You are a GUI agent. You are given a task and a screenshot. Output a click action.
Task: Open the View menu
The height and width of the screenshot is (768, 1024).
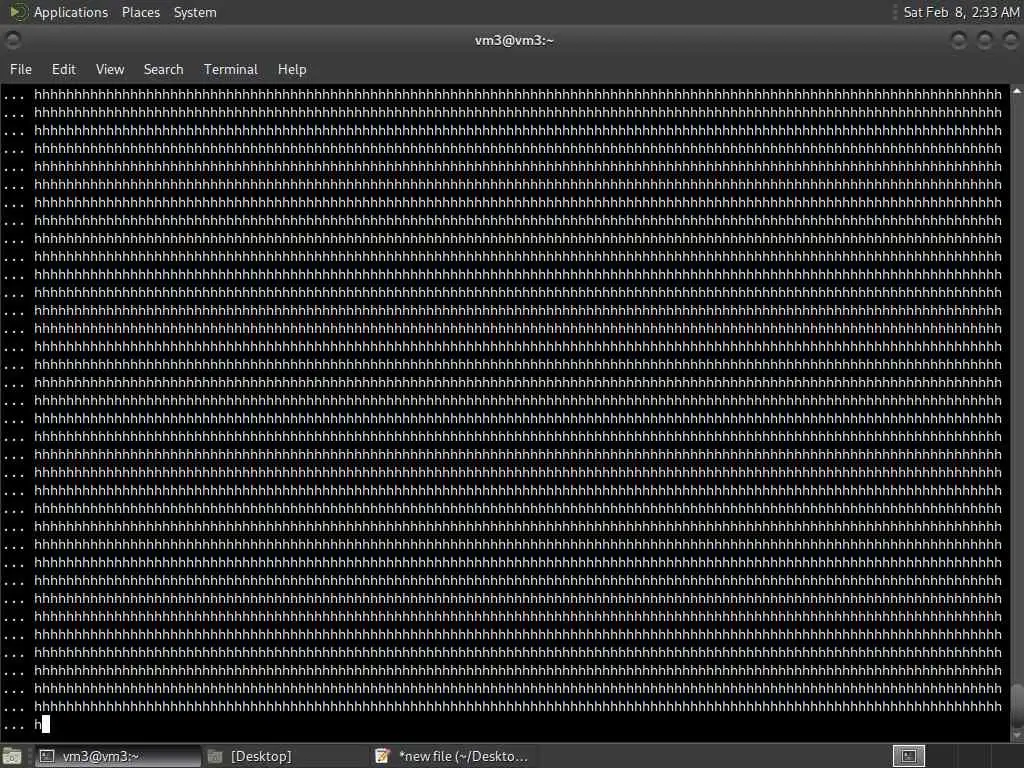(110, 69)
